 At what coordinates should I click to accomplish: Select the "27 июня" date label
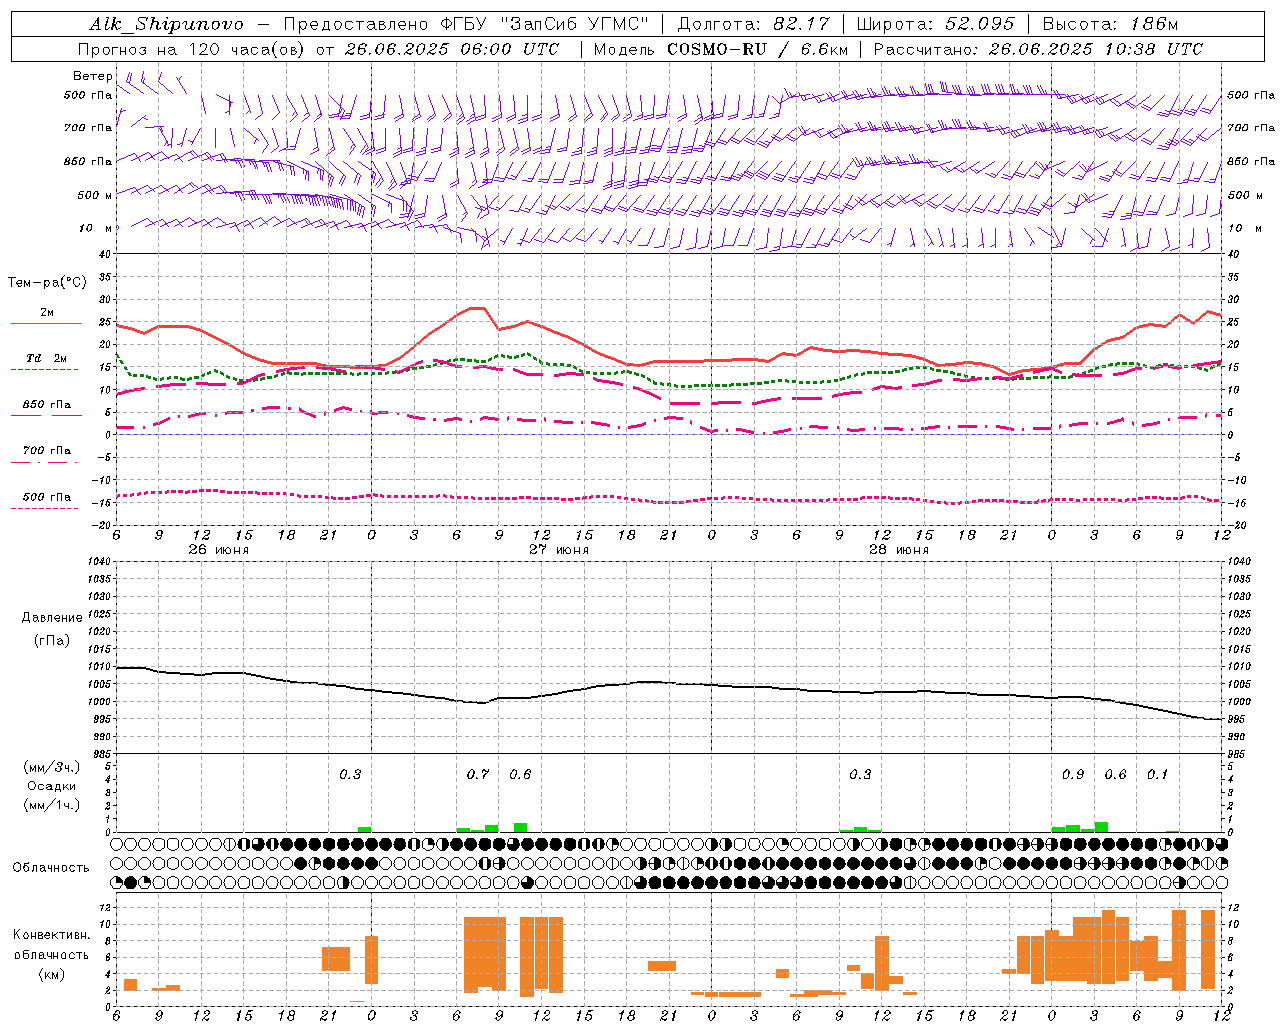tap(559, 550)
